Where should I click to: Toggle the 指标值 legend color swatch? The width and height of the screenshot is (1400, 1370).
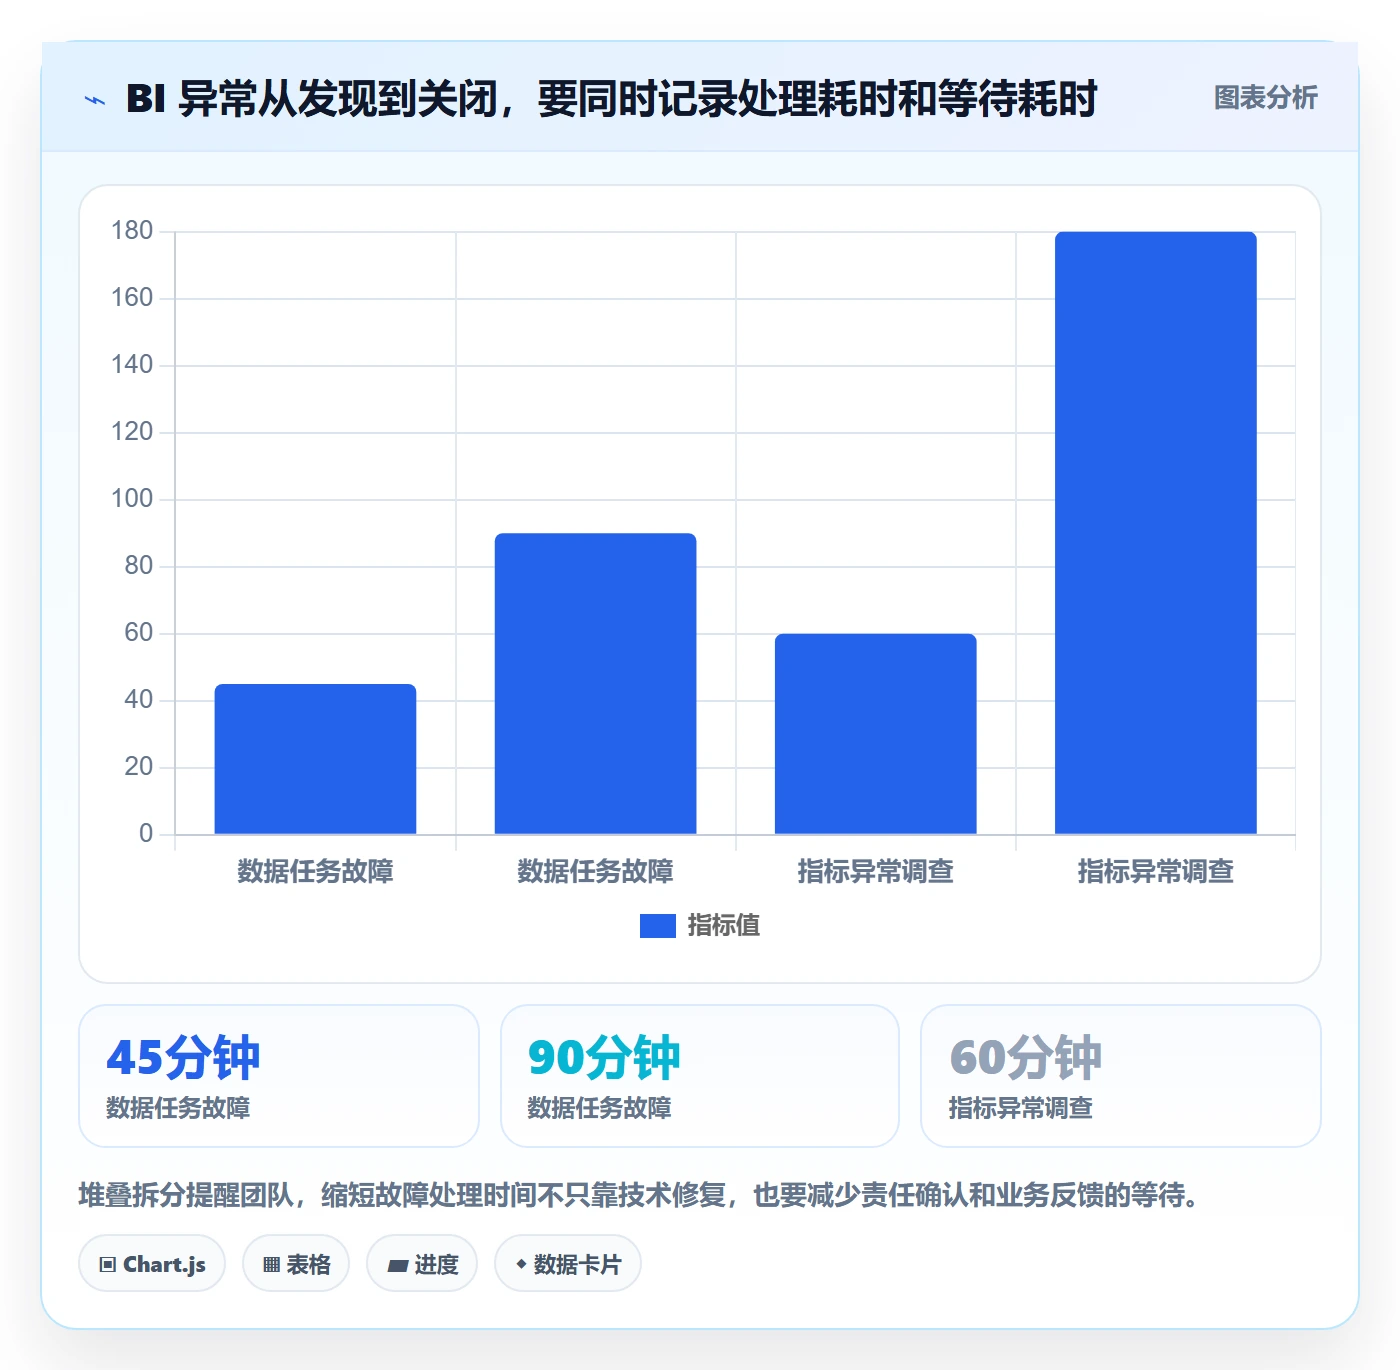pyautogui.click(x=658, y=926)
